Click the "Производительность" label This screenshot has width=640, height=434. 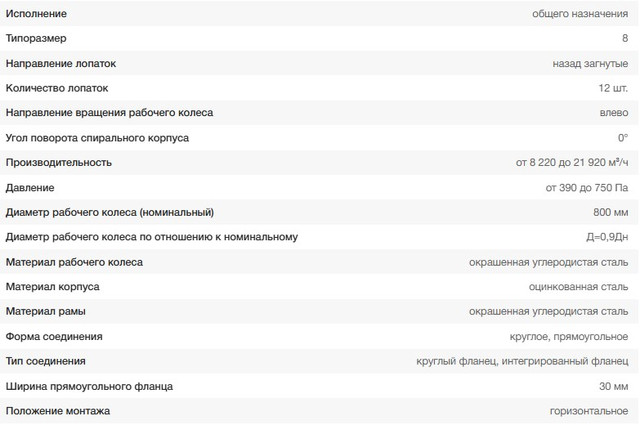(59, 162)
